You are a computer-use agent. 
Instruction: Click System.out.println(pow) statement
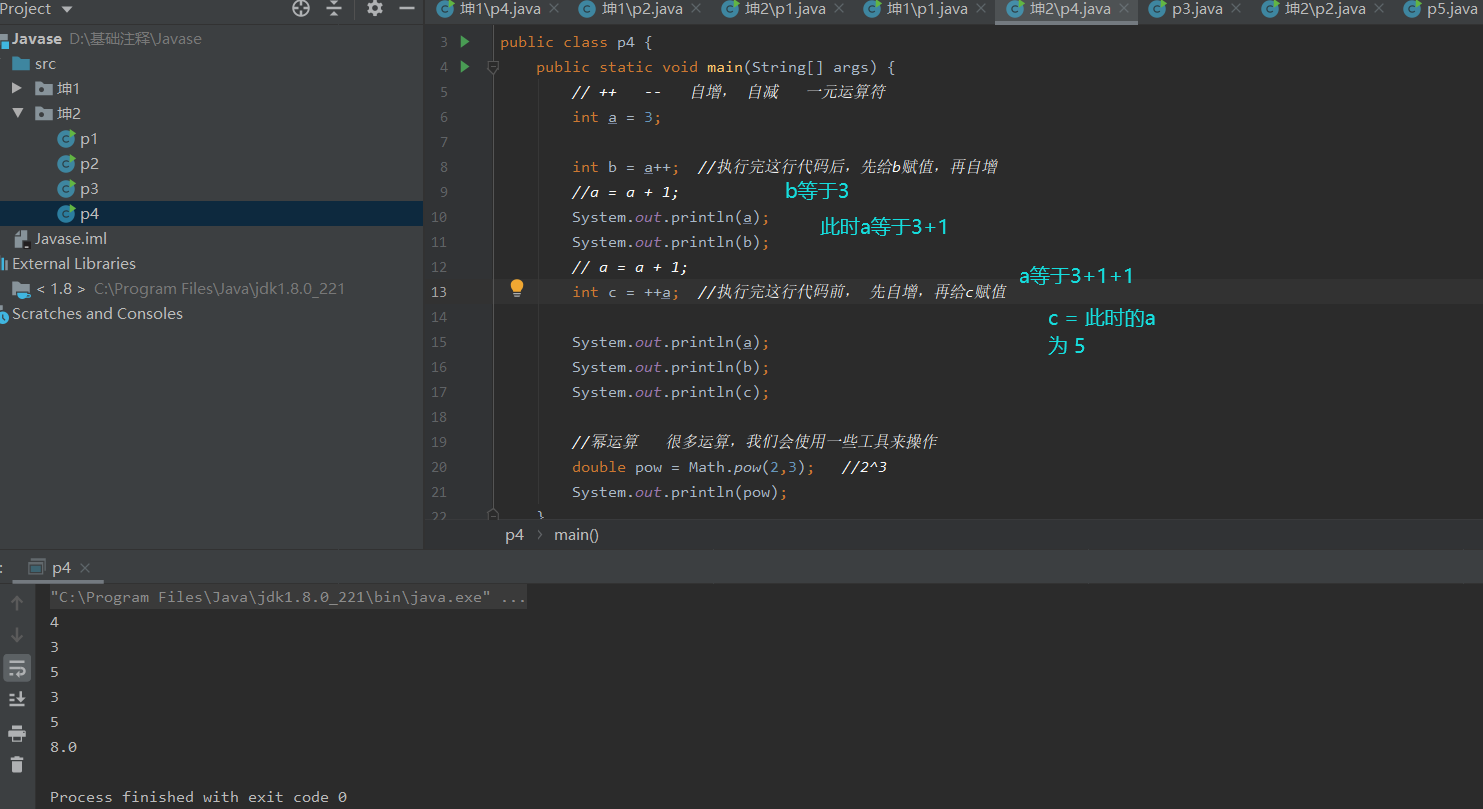click(x=680, y=492)
